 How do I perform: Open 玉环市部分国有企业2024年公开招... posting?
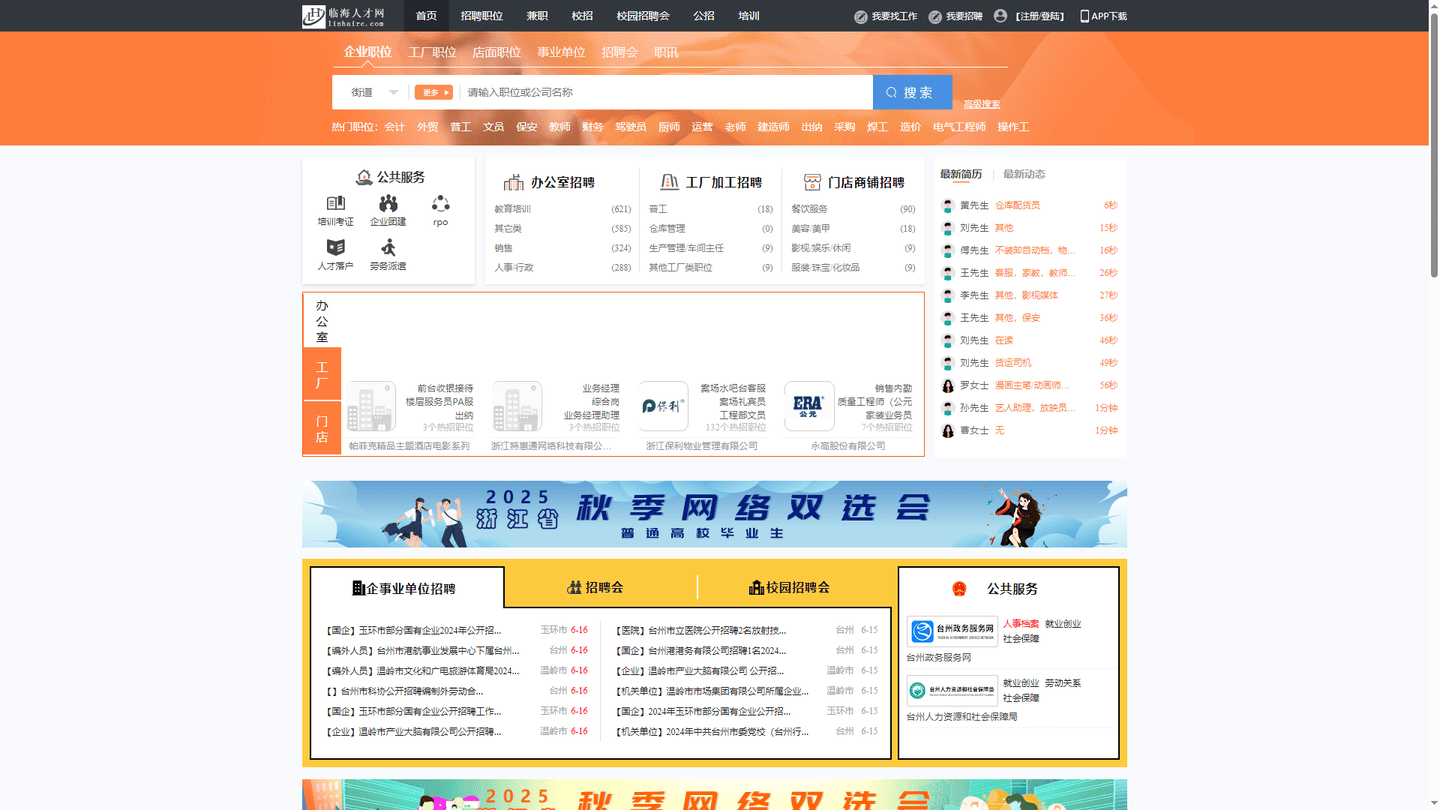coord(414,630)
